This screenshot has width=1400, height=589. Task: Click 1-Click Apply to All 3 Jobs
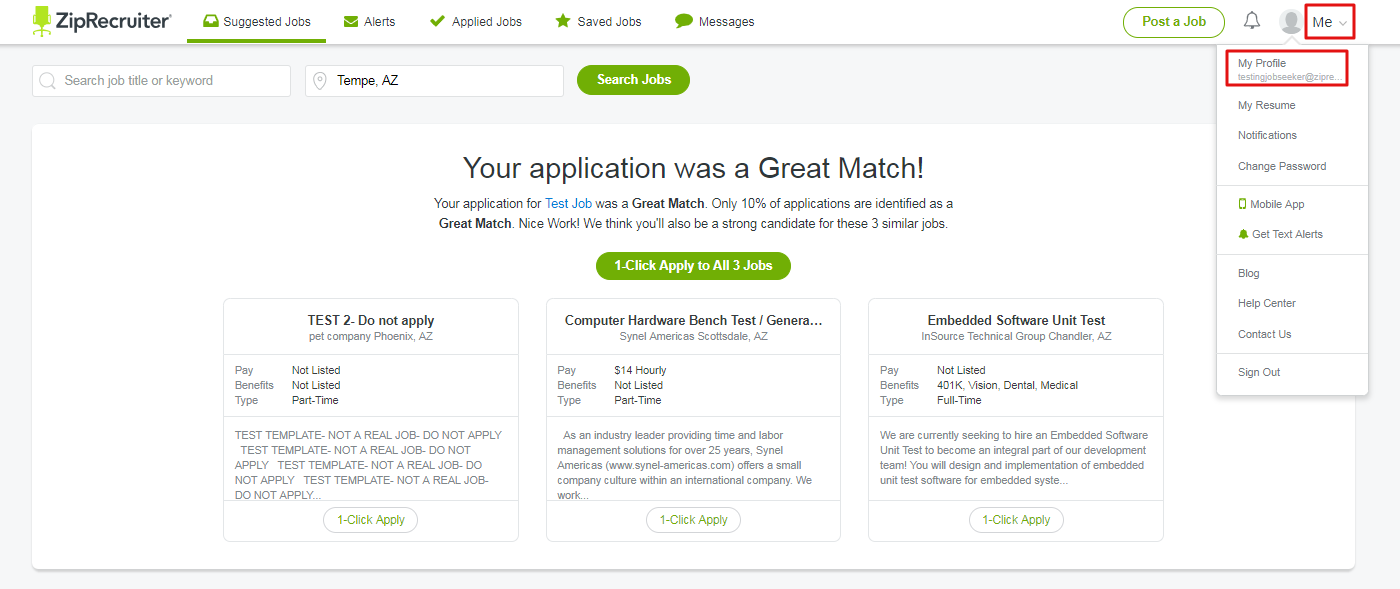point(693,266)
